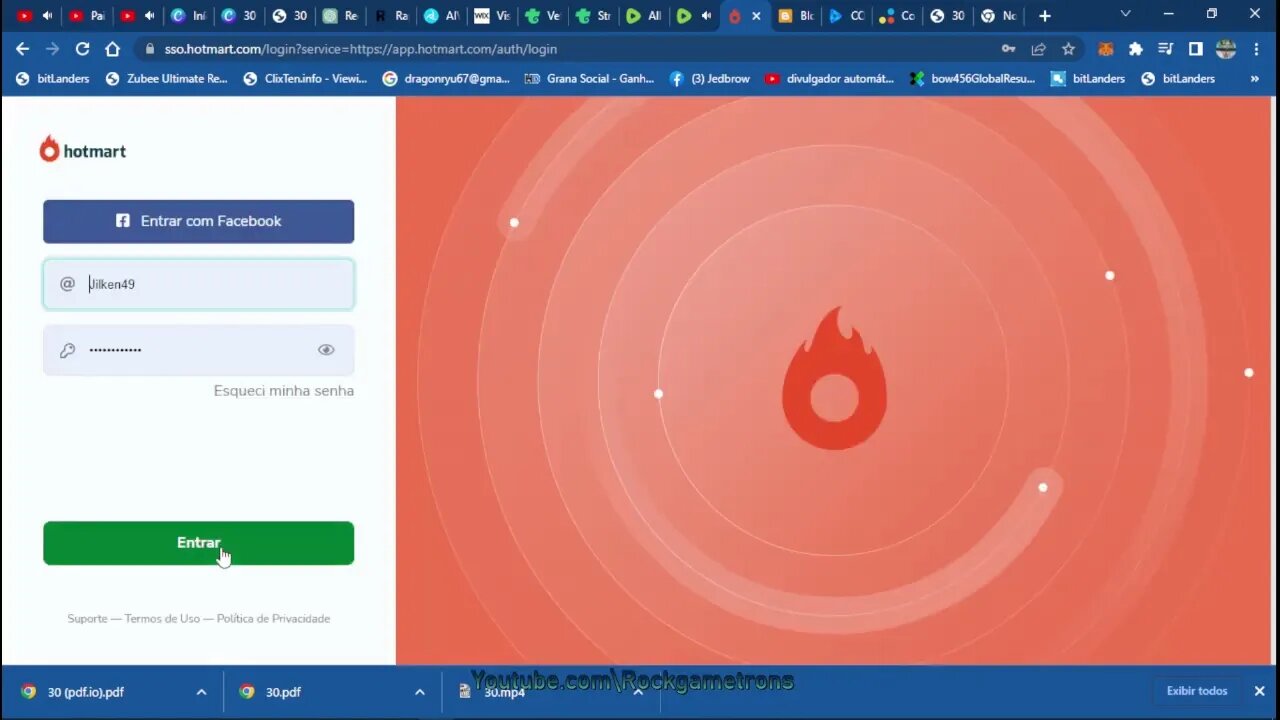Switch to the "Ve" tab
1280x720 pixels.
pyautogui.click(x=542, y=16)
